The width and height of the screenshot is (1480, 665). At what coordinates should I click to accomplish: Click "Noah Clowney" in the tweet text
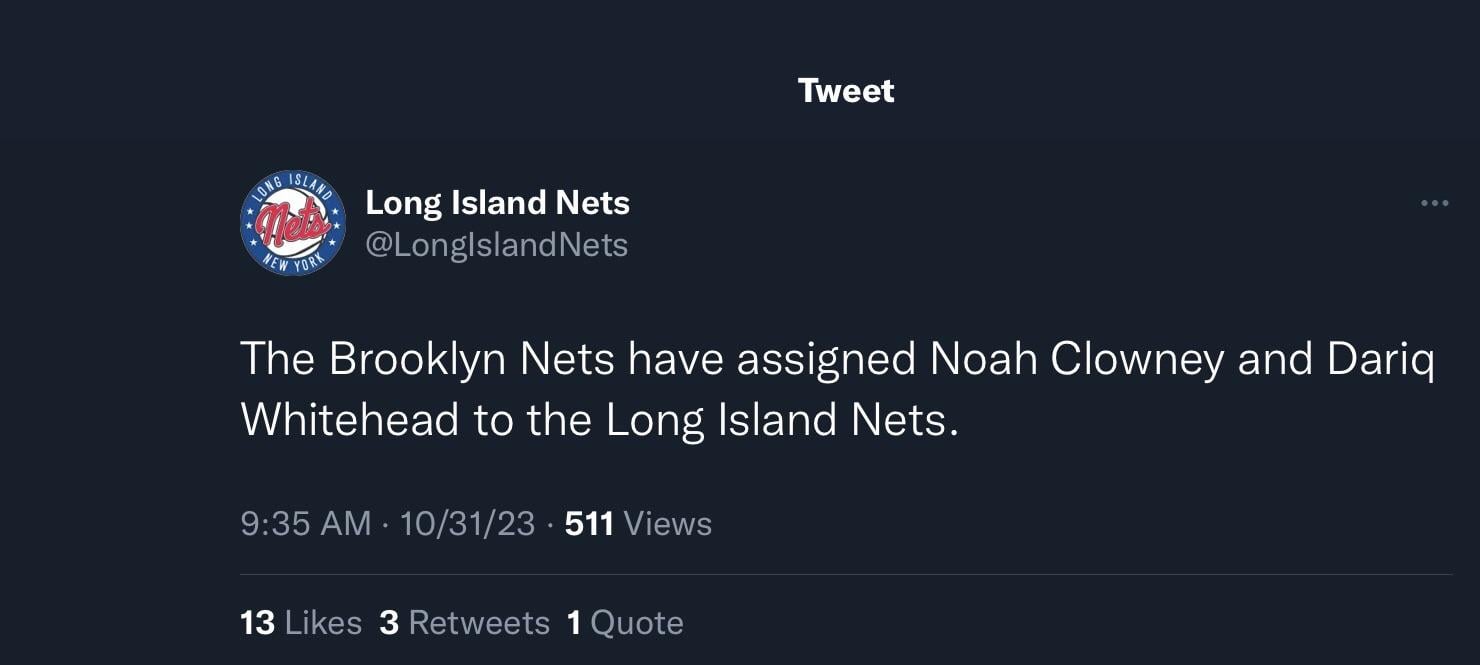[x=1077, y=360]
